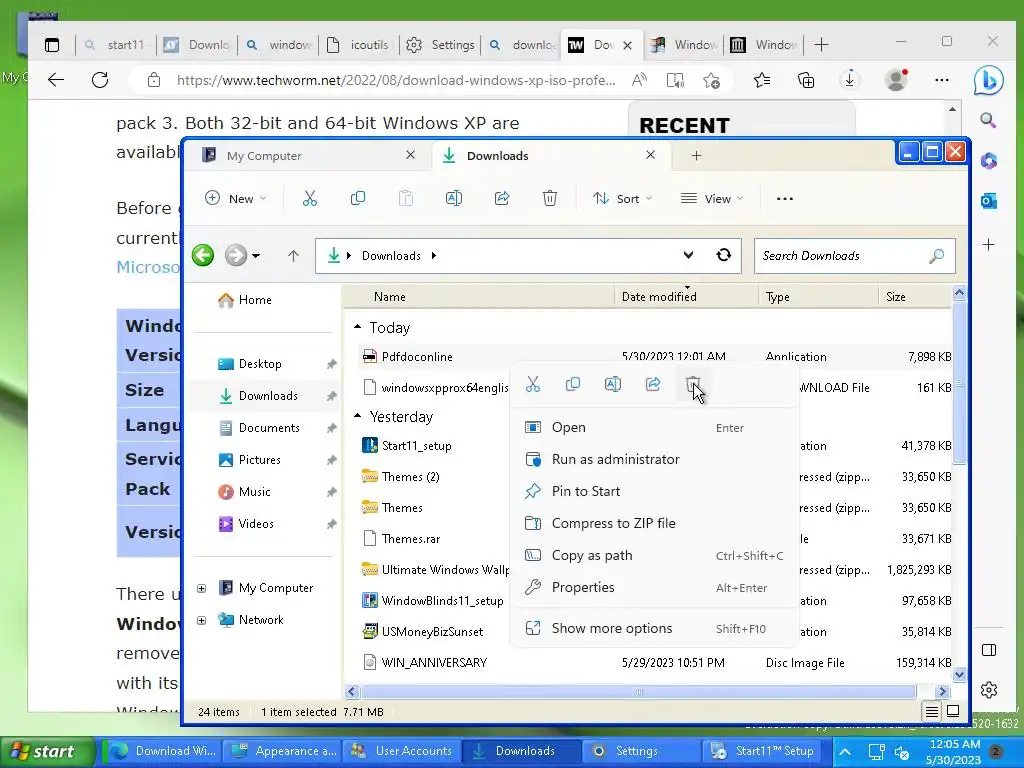Open Edge sidebar settings gear
The width and height of the screenshot is (1024, 768).
click(x=989, y=690)
